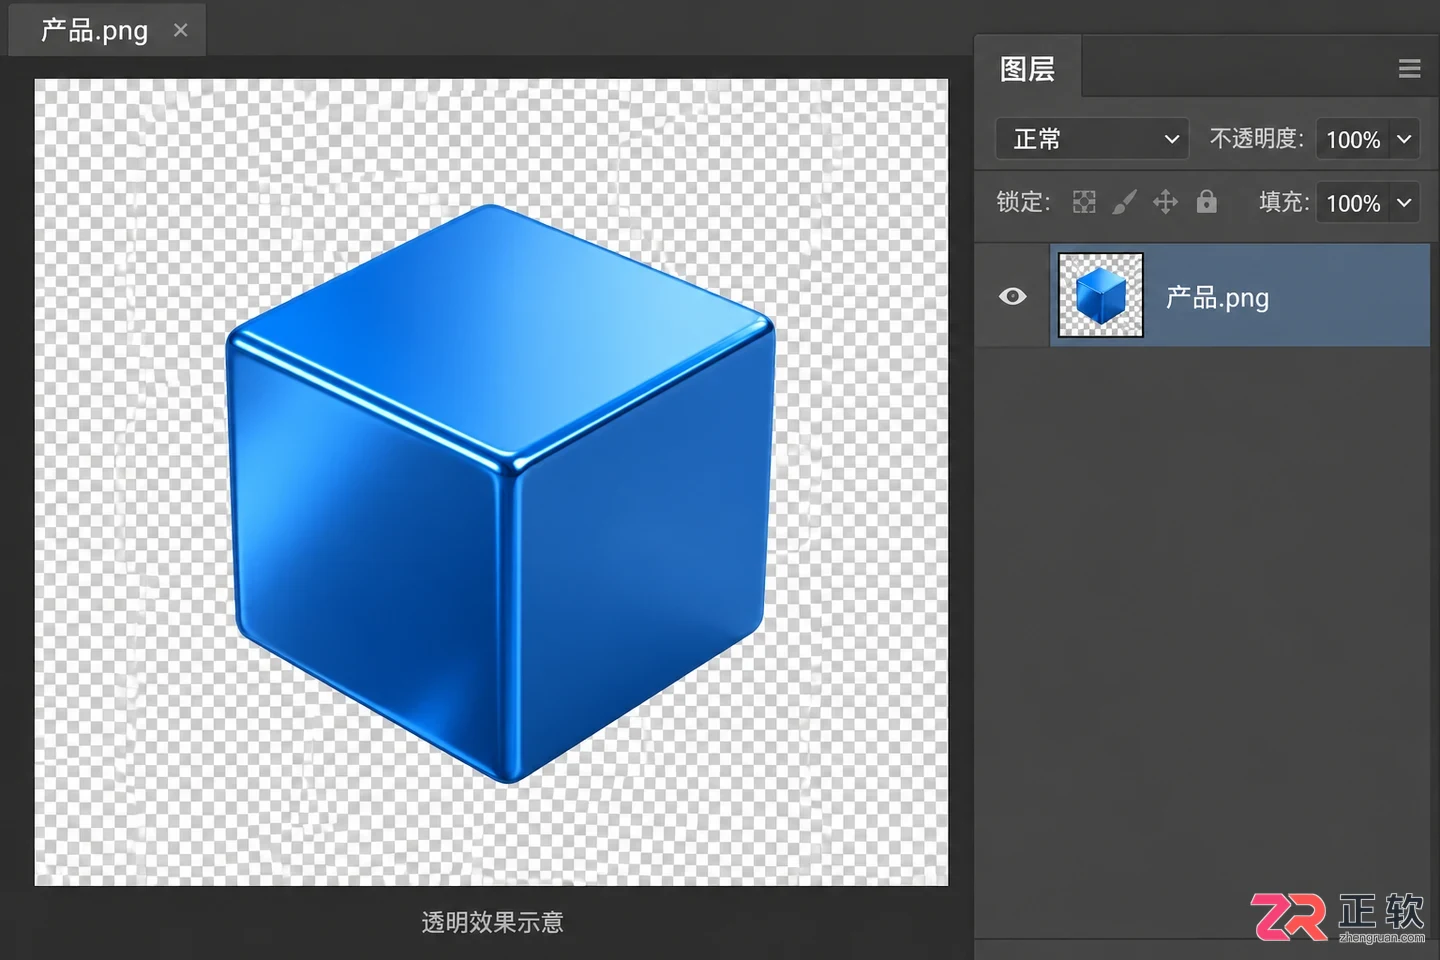Click the 不透明度 label
The height and width of the screenshot is (960, 1440).
point(1257,138)
